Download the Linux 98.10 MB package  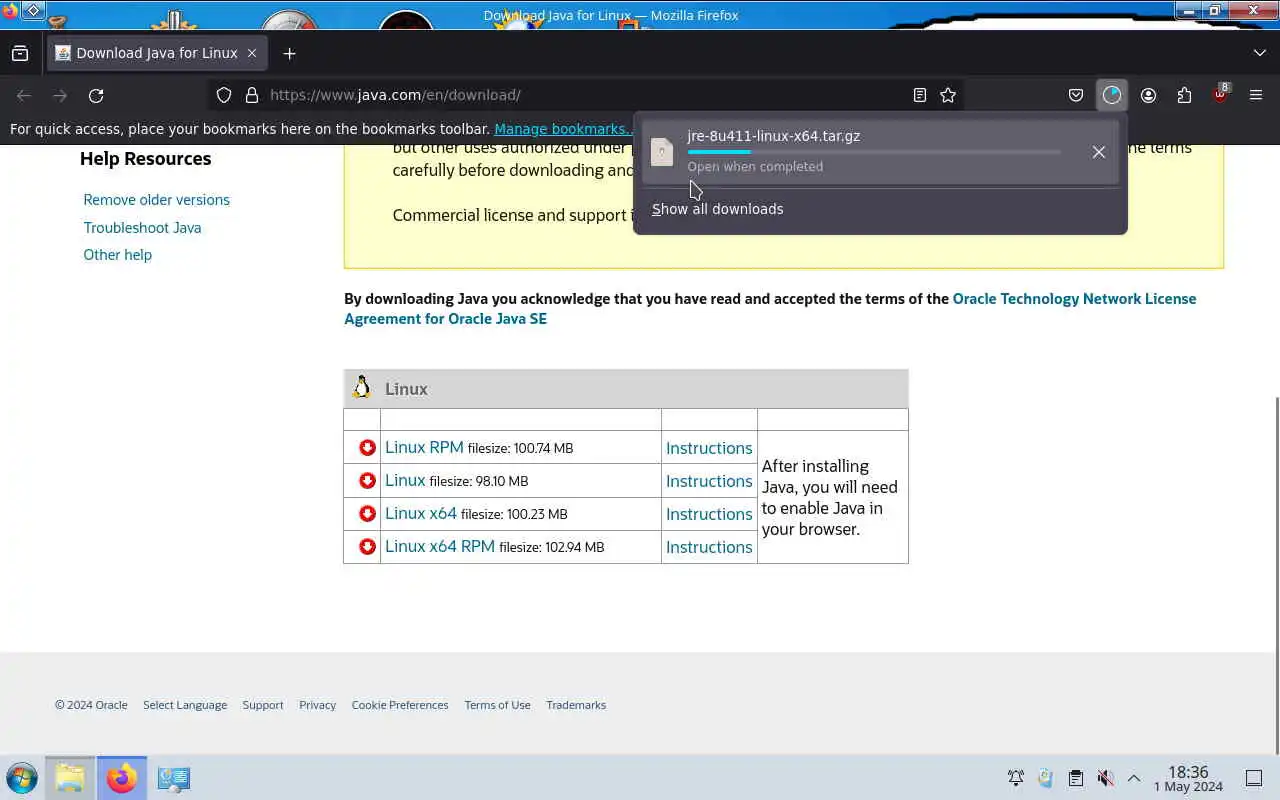[405, 480]
